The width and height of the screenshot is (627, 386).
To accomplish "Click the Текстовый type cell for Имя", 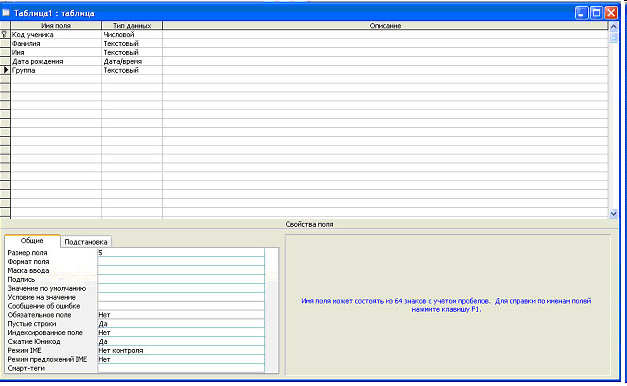I will pos(132,52).
